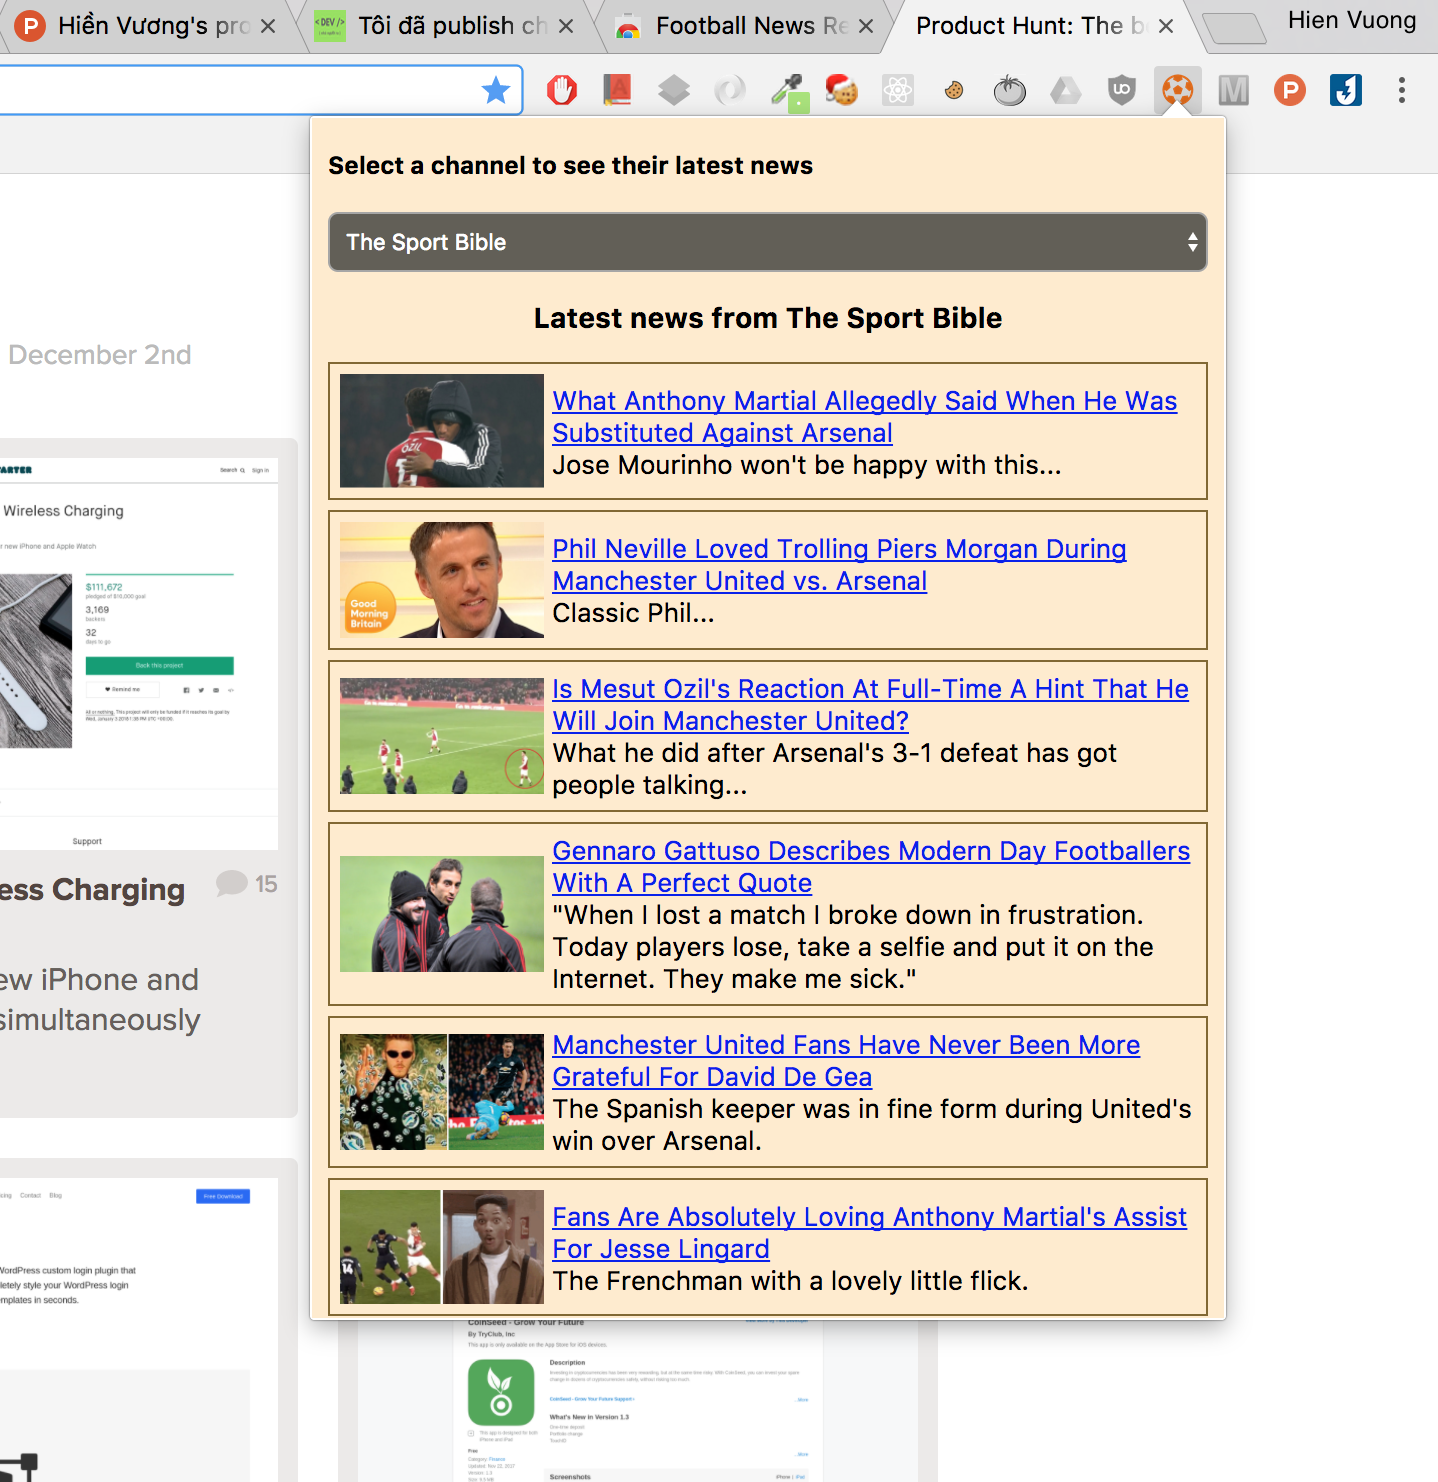
Task: Open the Anthony Martial substituted article link
Action: point(865,417)
